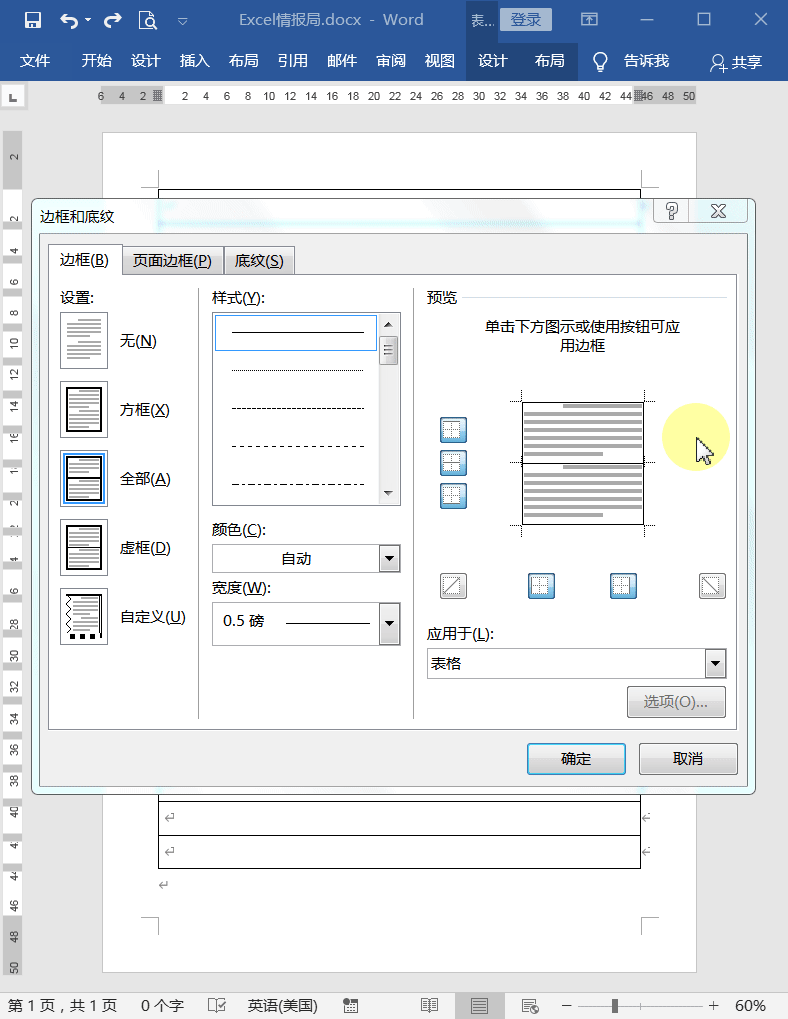Switch to the 页面边框 tab
788x1019 pixels.
[172, 261]
